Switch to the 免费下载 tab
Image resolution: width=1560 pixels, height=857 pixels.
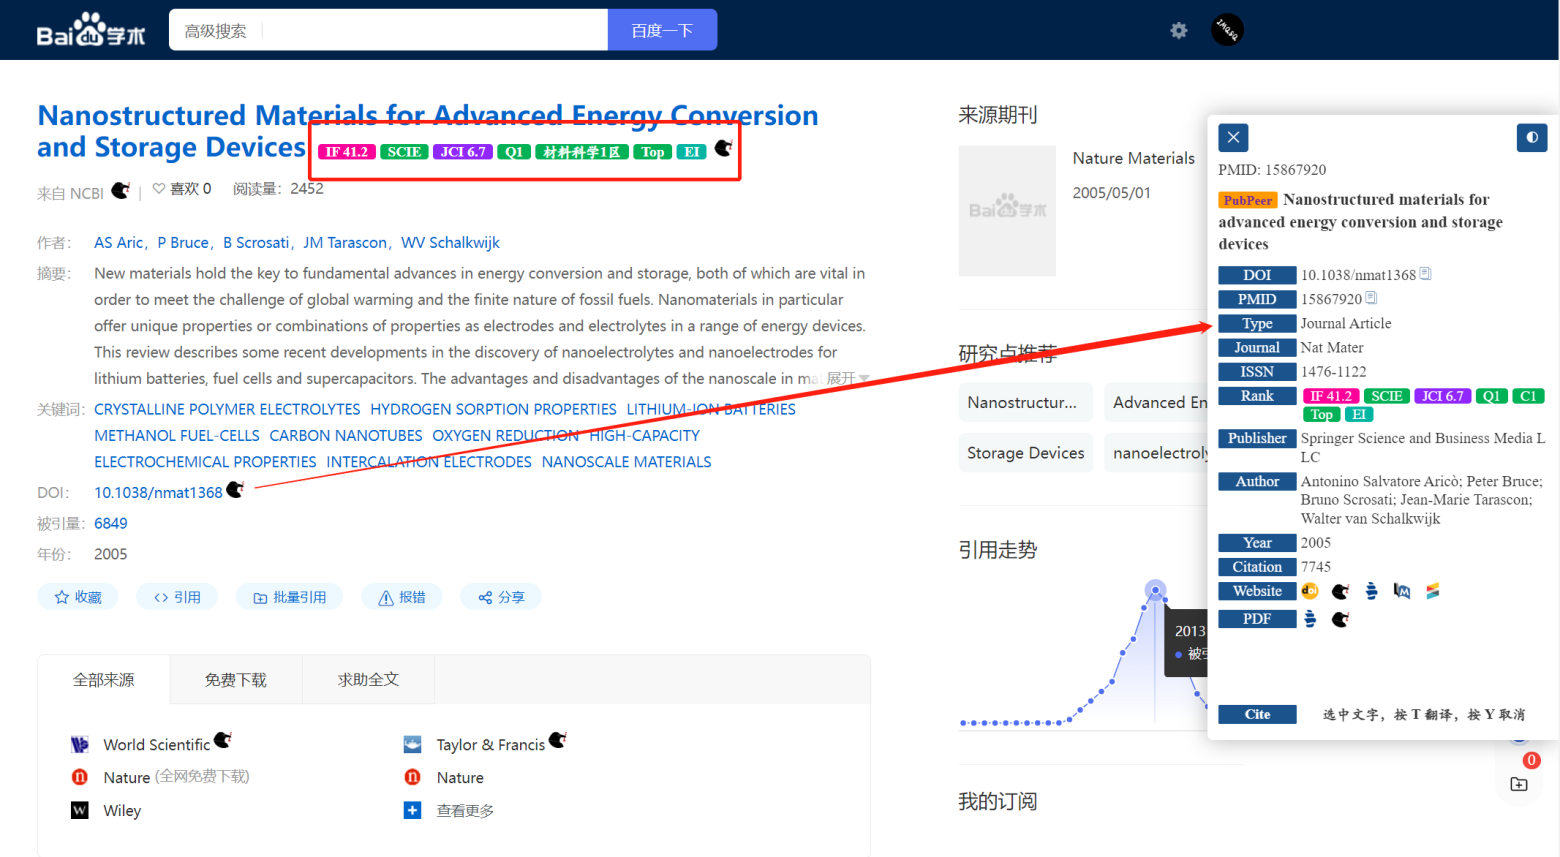point(235,679)
